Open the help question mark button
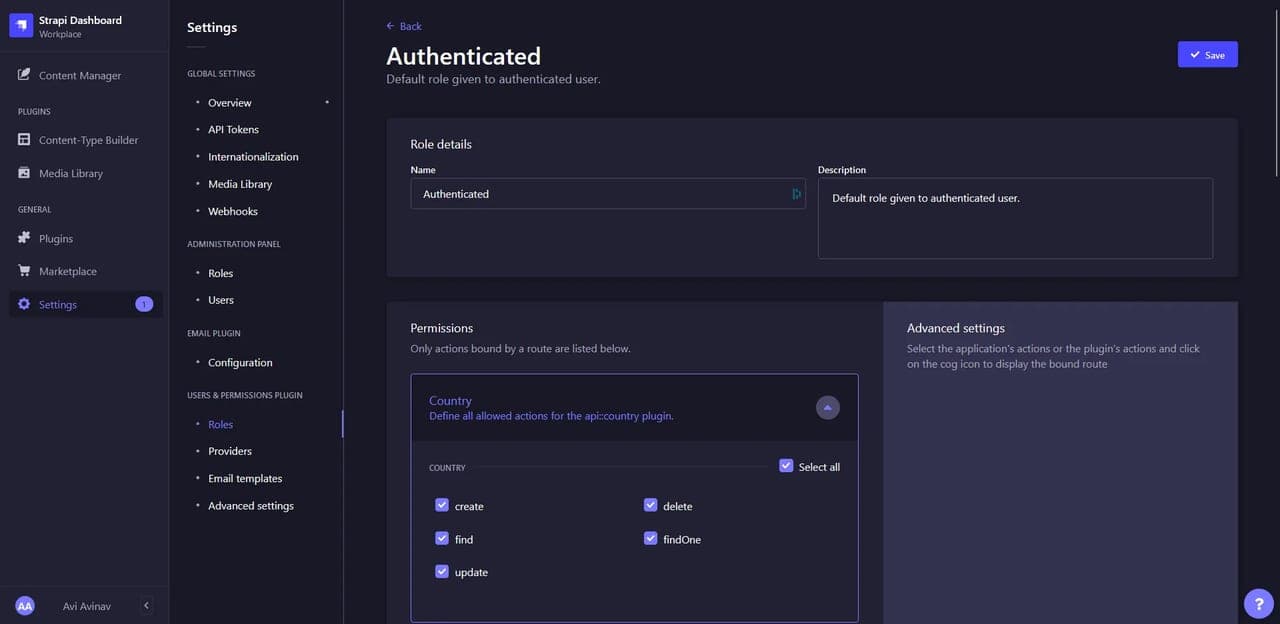1280x624 pixels. click(1258, 603)
